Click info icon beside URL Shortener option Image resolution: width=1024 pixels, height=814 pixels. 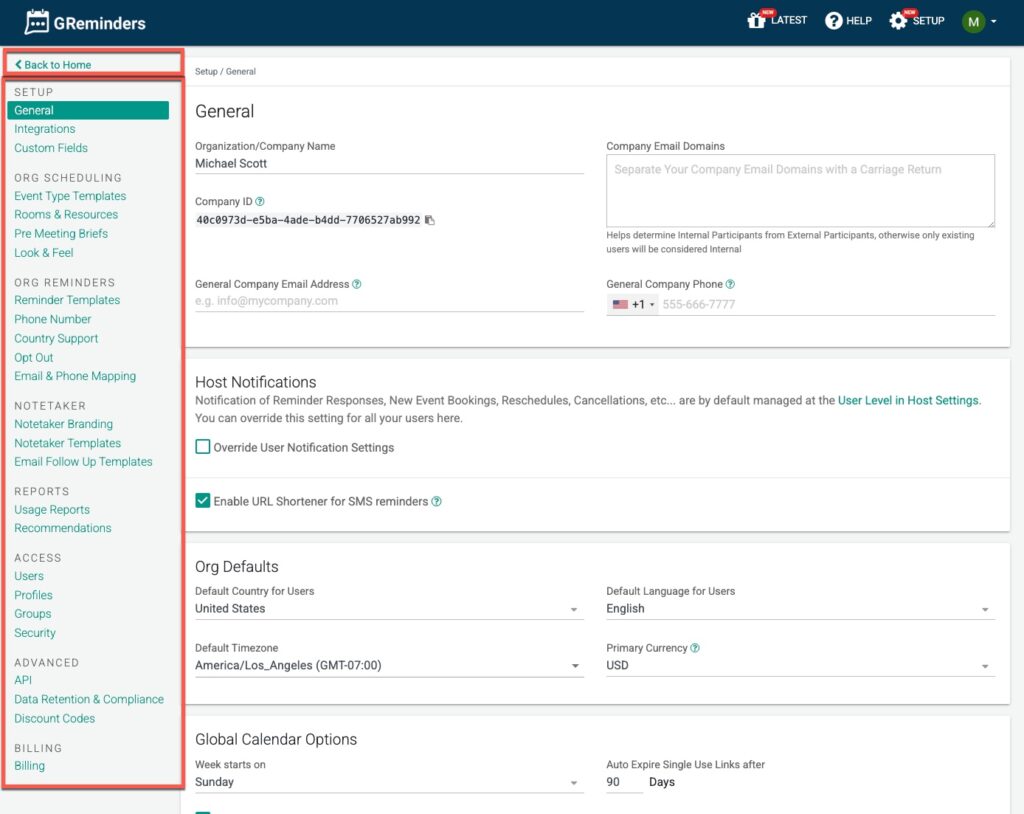436,502
